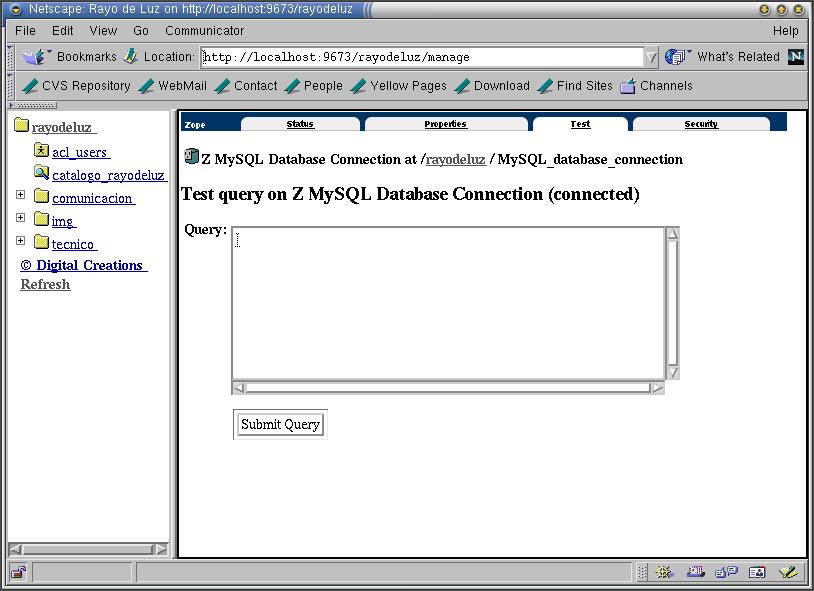Follow the Digital Creations copyright link
Image resolution: width=814 pixels, height=591 pixels.
tap(84, 265)
